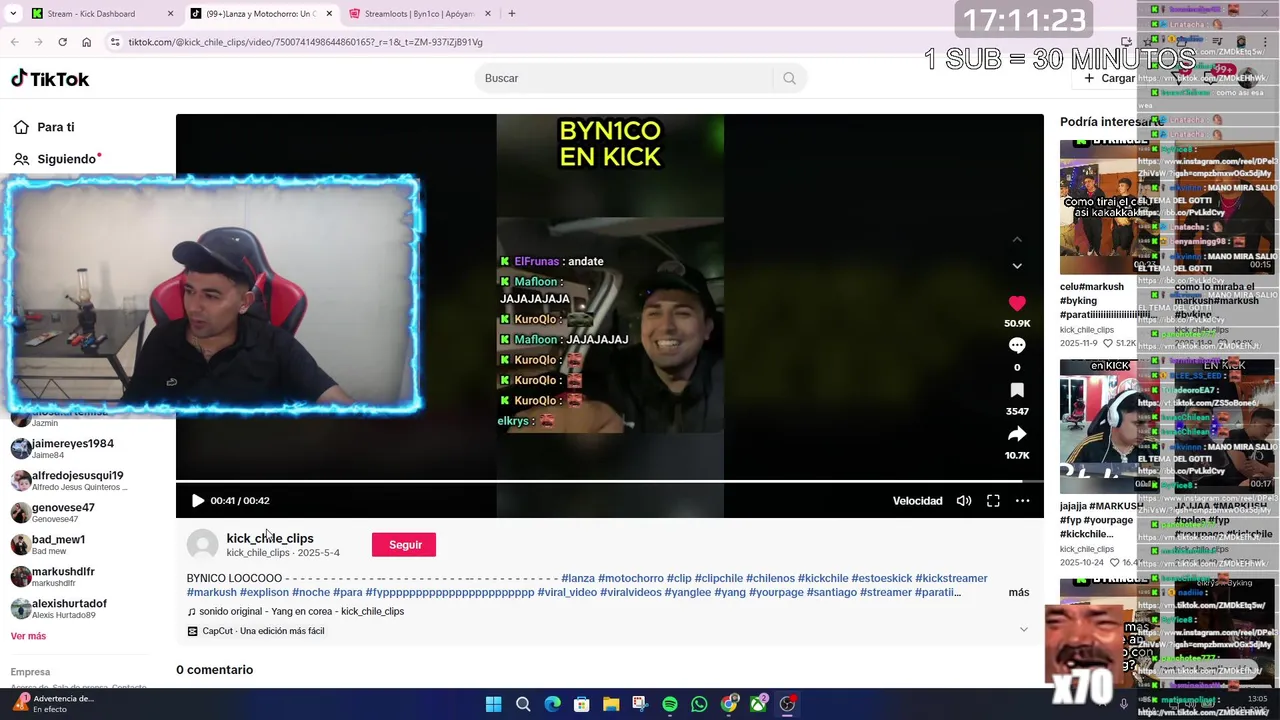Go to previous video up arrow

[1017, 239]
